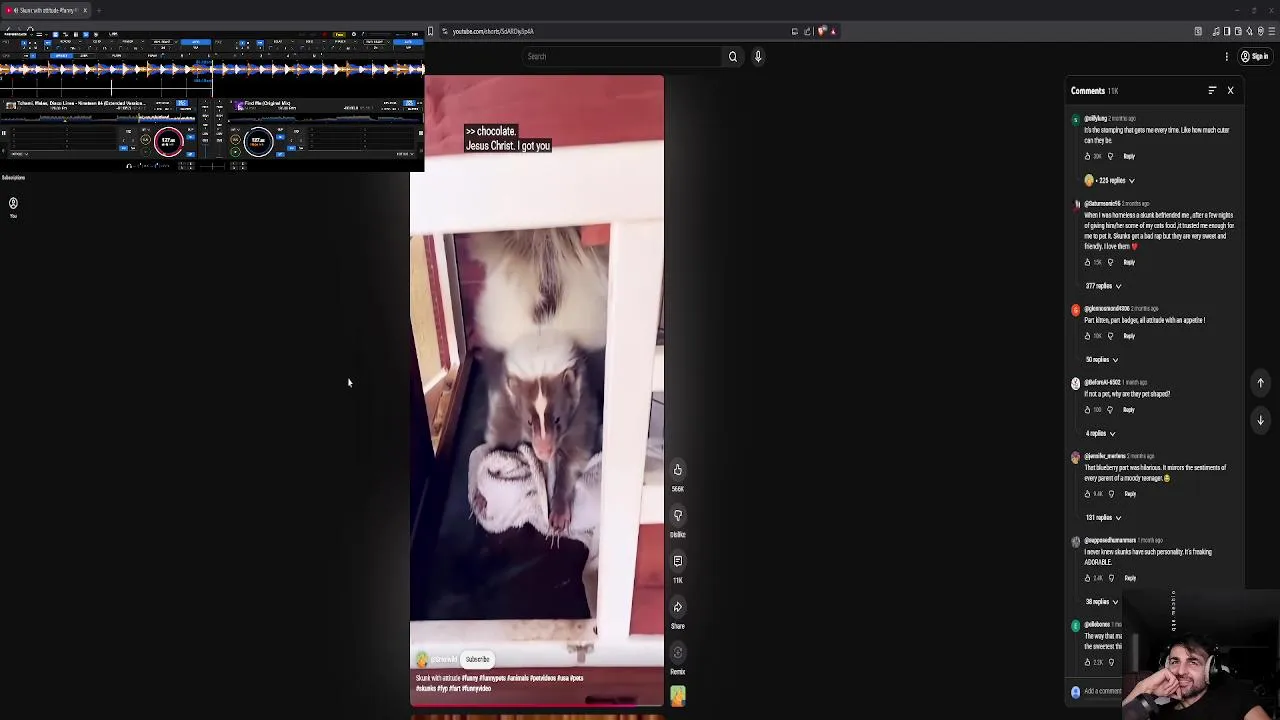Reply to the 'stomping that gets me' comment

tap(1129, 157)
